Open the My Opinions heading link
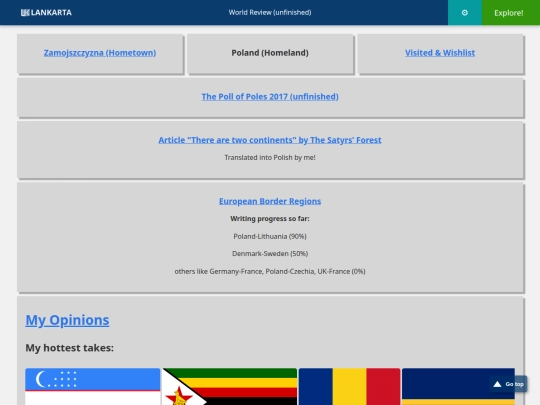Image resolution: width=540 pixels, height=405 pixels. point(68,320)
